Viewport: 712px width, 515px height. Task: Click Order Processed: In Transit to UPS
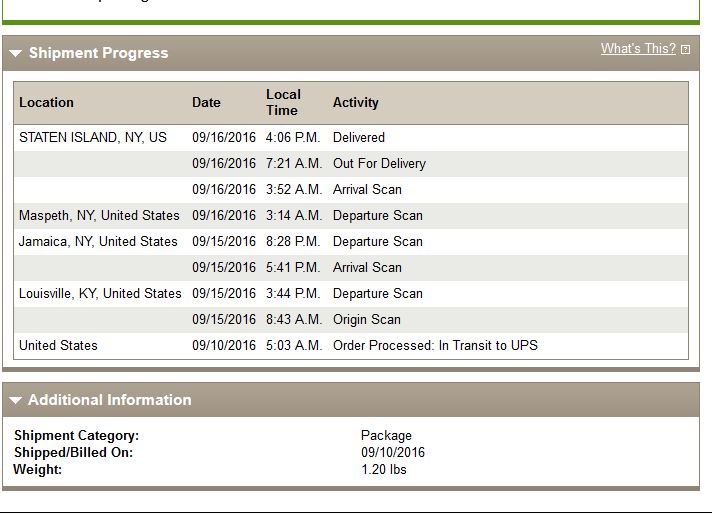(x=435, y=345)
